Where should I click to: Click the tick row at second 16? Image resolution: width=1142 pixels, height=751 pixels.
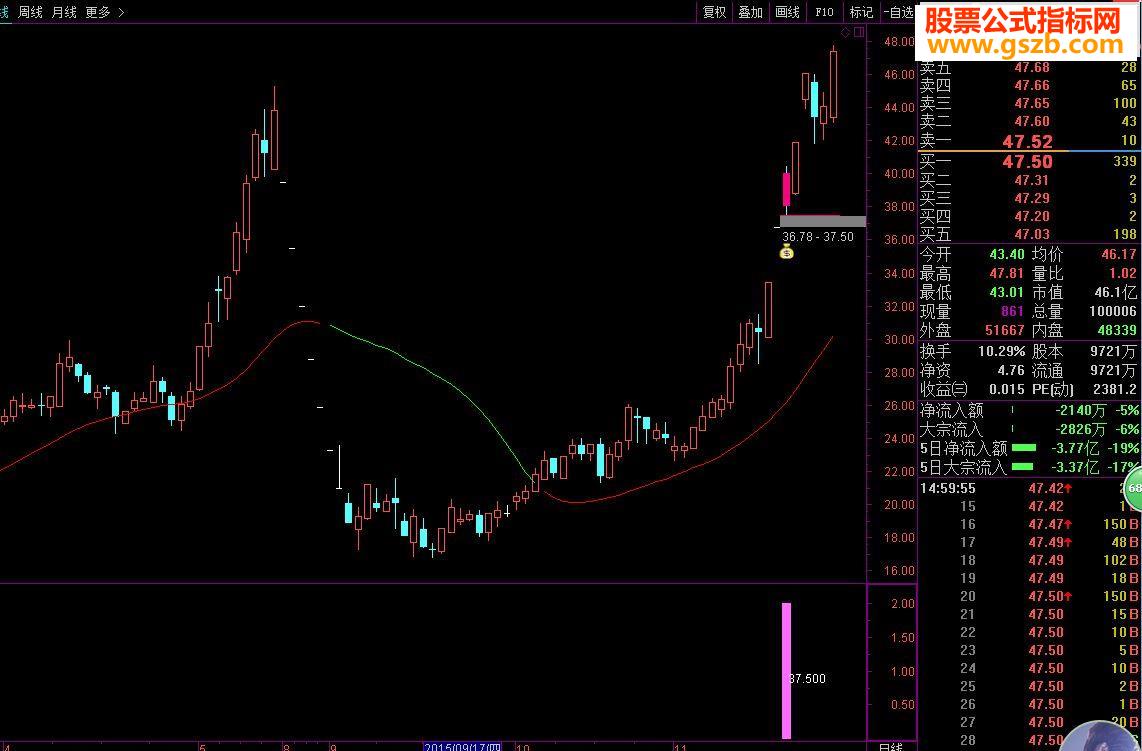pyautogui.click(x=1028, y=524)
